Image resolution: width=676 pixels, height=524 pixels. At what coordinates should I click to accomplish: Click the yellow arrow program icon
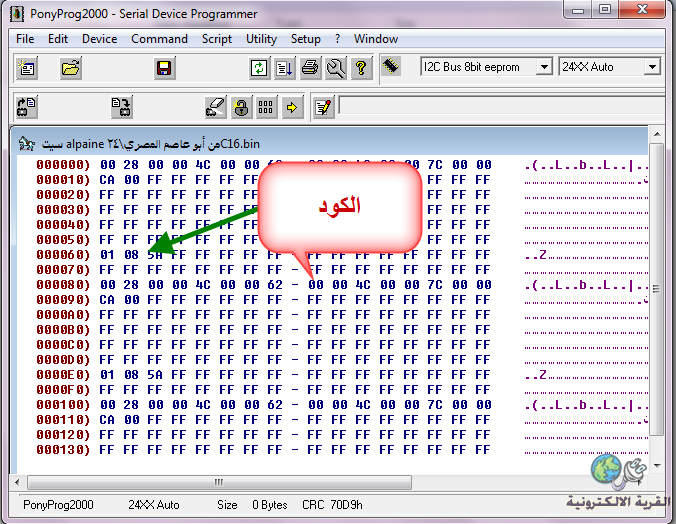[292, 107]
